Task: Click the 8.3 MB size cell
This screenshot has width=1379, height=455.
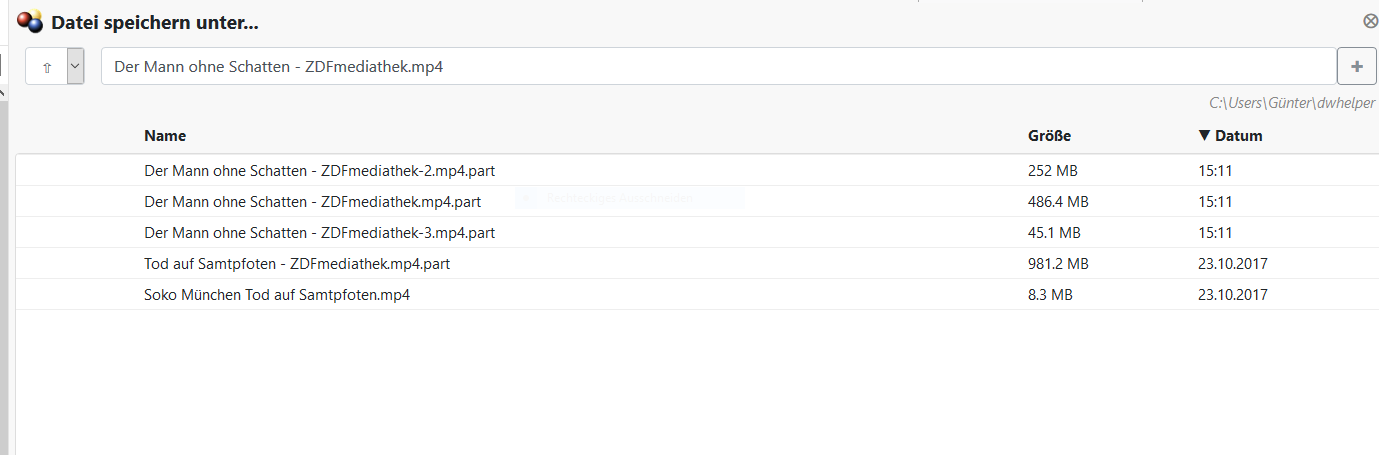Action: pos(1050,295)
